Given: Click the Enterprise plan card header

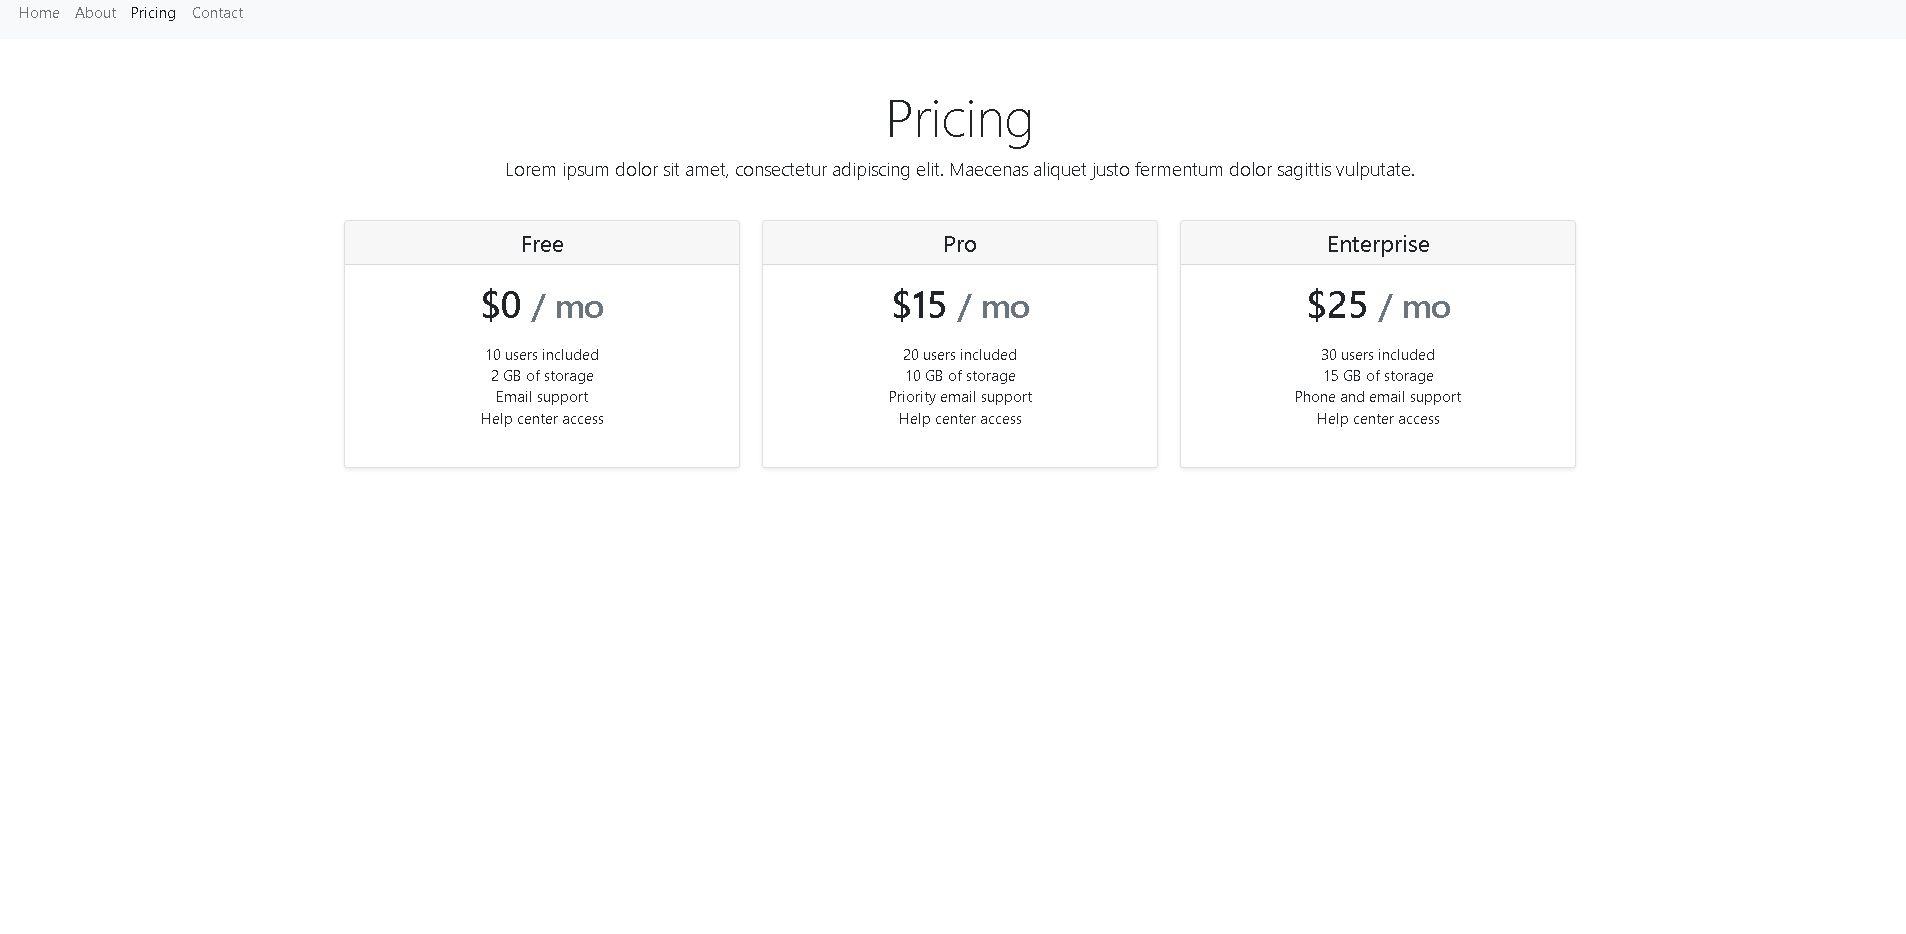Looking at the screenshot, I should (1378, 243).
